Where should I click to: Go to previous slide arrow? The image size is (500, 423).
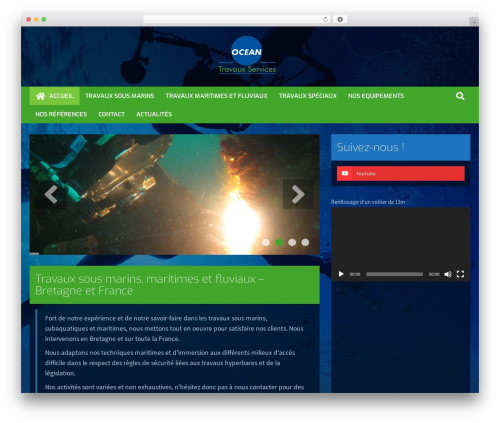[51, 194]
